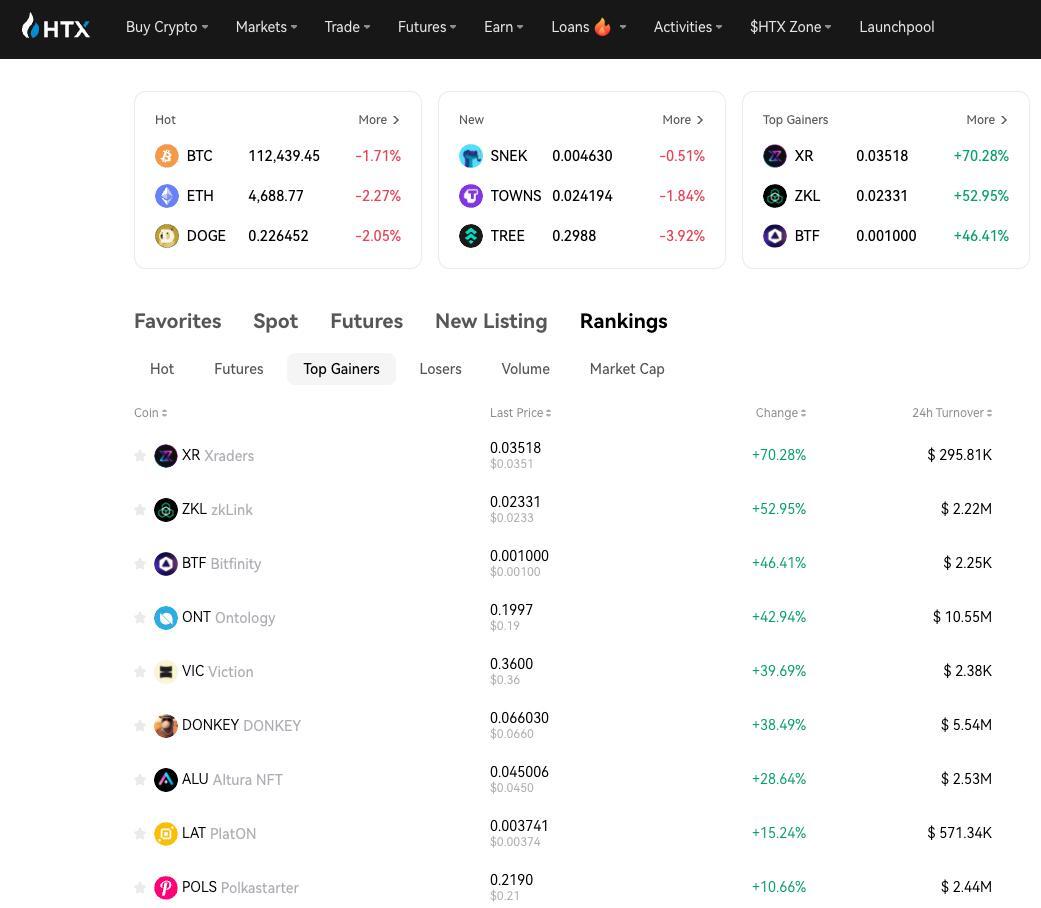Image resolution: width=1041 pixels, height=908 pixels.
Task: Click the HTX flame logo
Action: (56, 27)
